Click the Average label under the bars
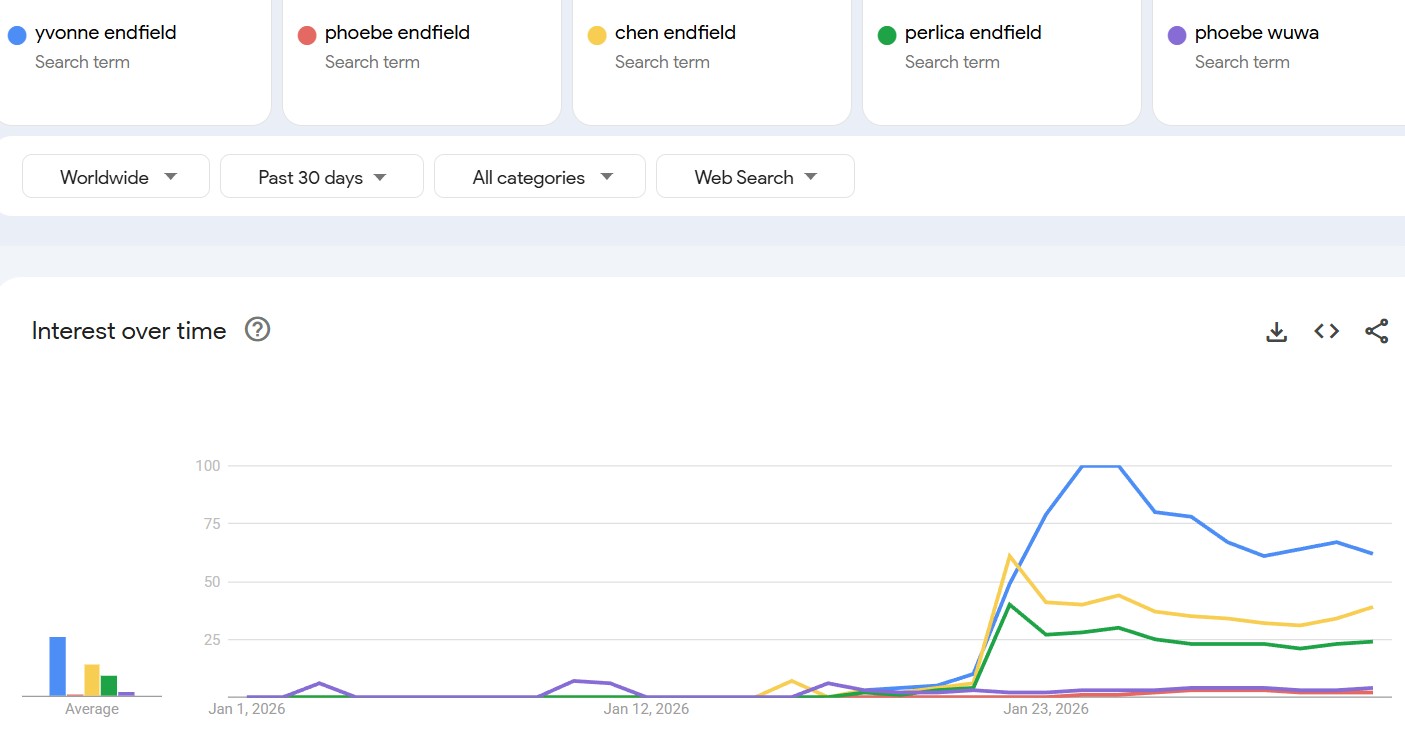 pos(92,709)
